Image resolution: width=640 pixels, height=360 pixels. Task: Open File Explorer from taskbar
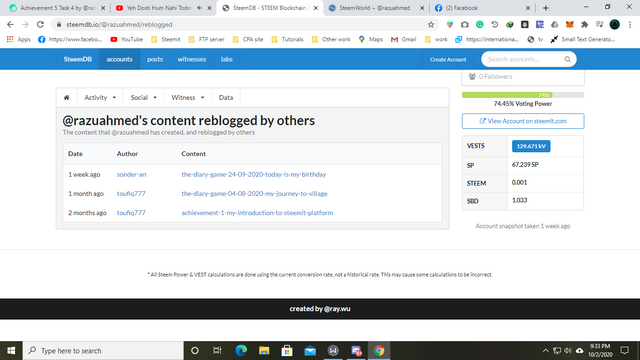click(264, 351)
